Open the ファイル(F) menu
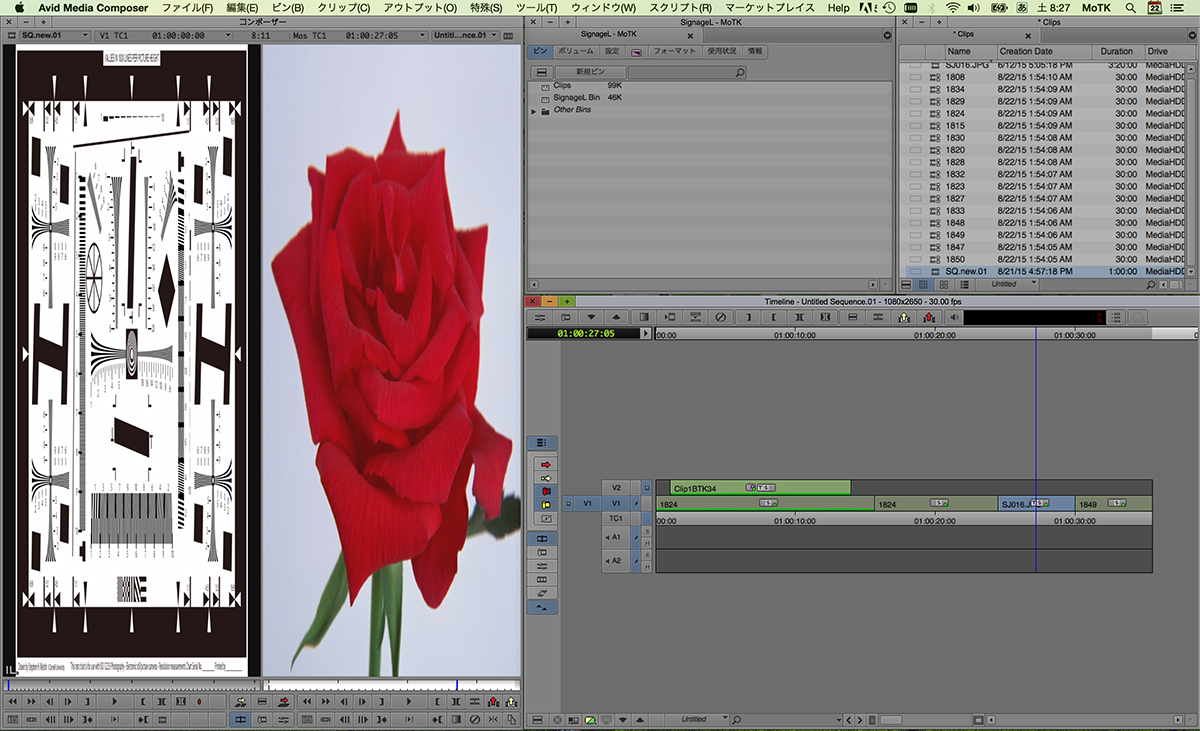This screenshot has width=1200, height=731. point(187,7)
